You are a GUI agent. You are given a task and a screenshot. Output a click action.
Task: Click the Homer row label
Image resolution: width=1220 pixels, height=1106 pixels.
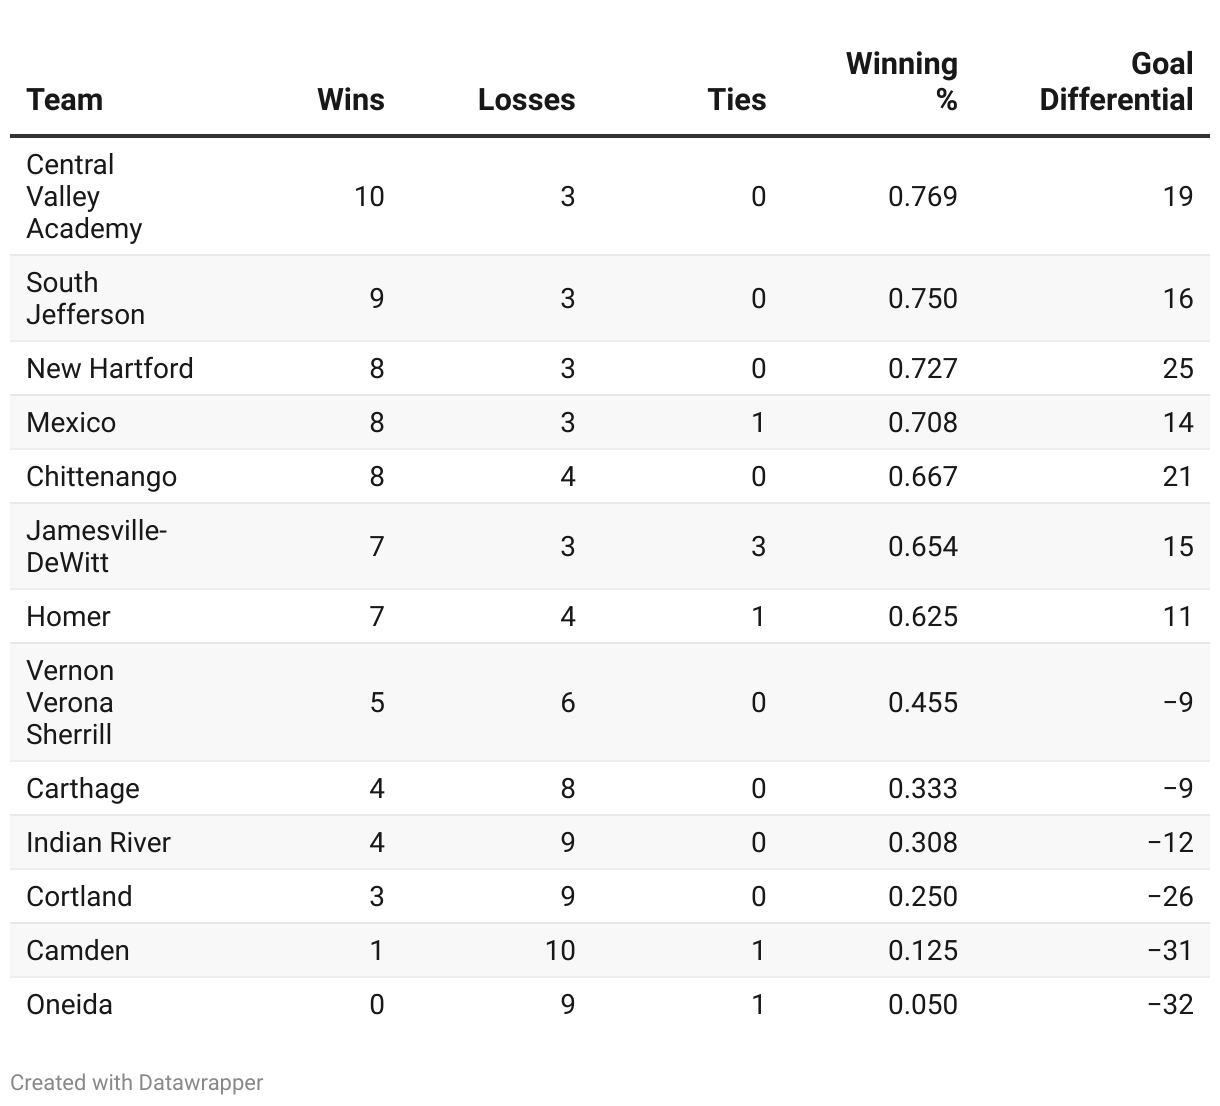68,617
